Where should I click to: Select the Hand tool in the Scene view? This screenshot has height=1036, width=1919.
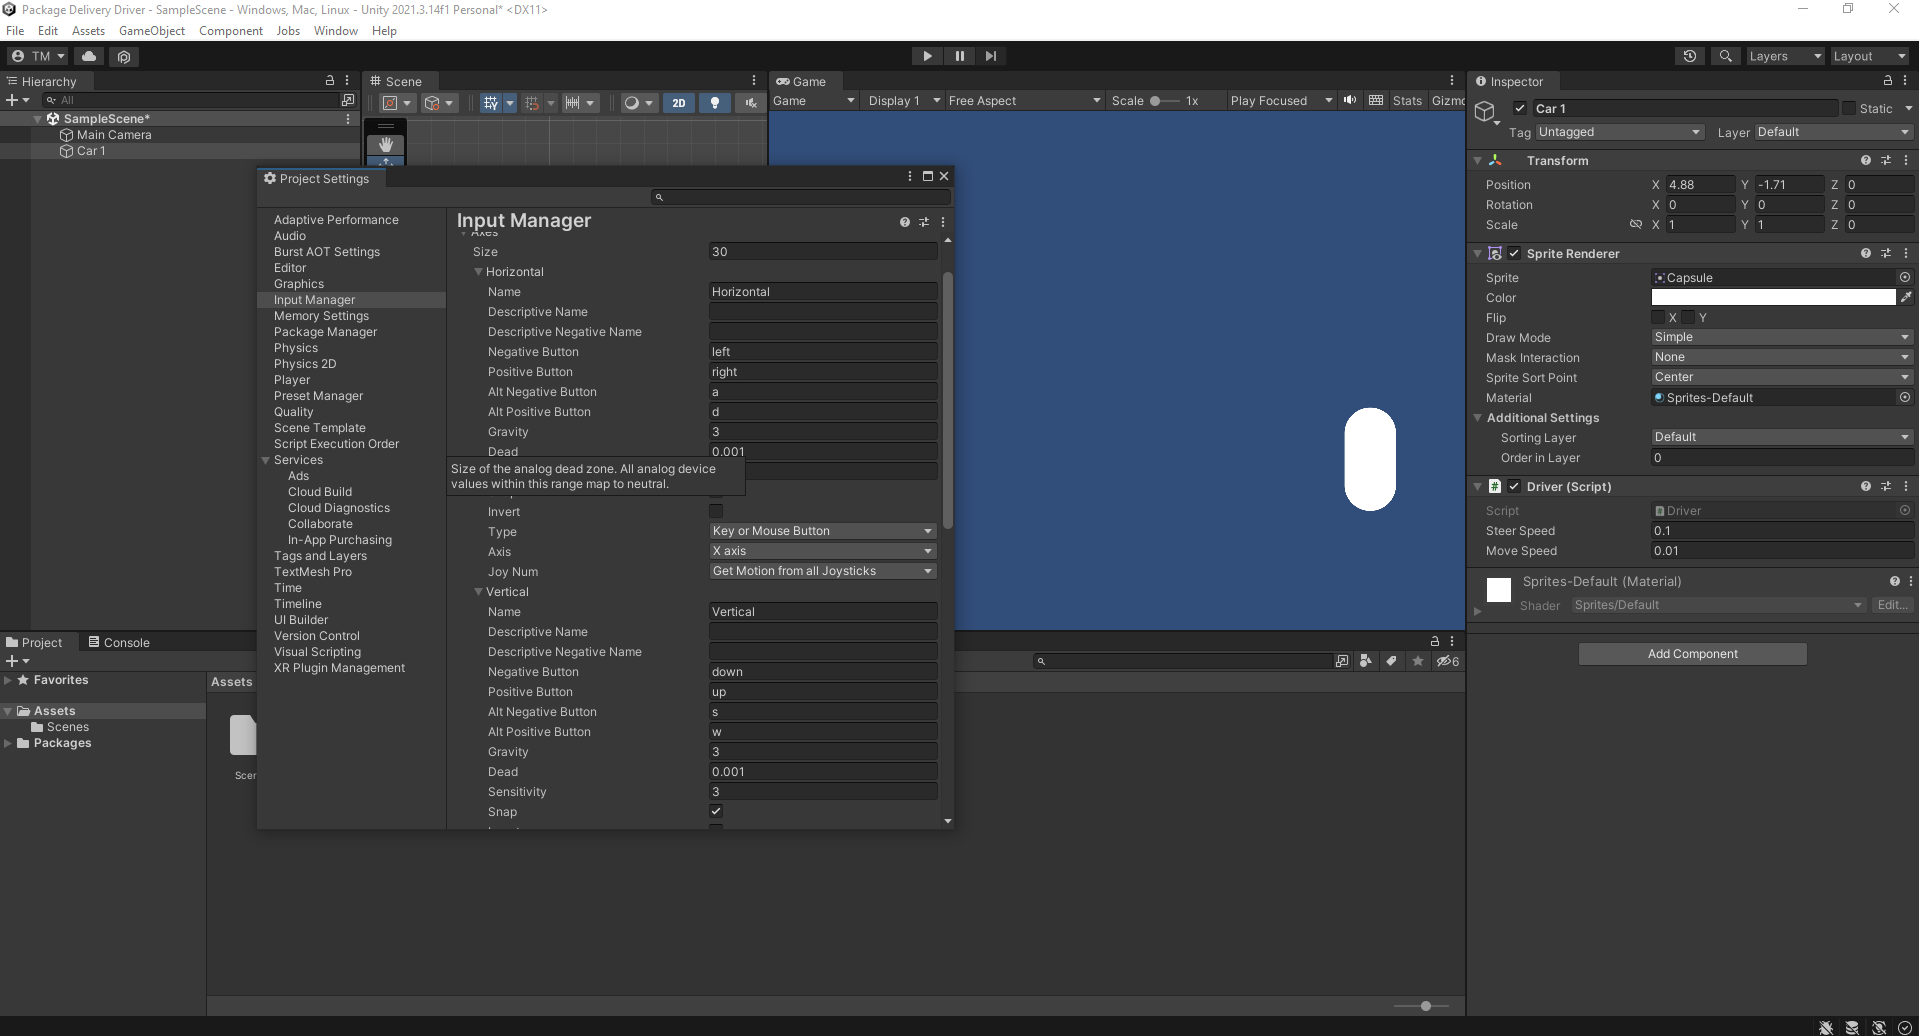pyautogui.click(x=386, y=145)
